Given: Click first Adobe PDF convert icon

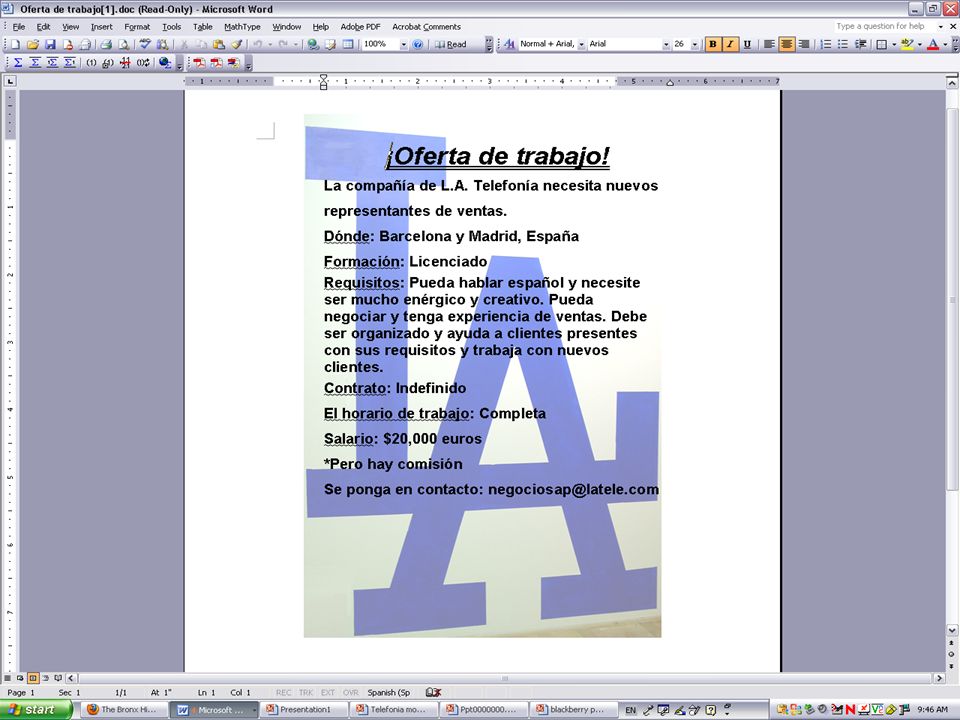Looking at the screenshot, I should point(199,62).
